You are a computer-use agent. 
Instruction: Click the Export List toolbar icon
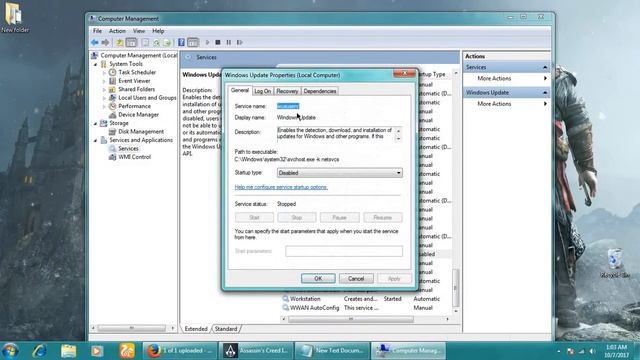coord(167,42)
